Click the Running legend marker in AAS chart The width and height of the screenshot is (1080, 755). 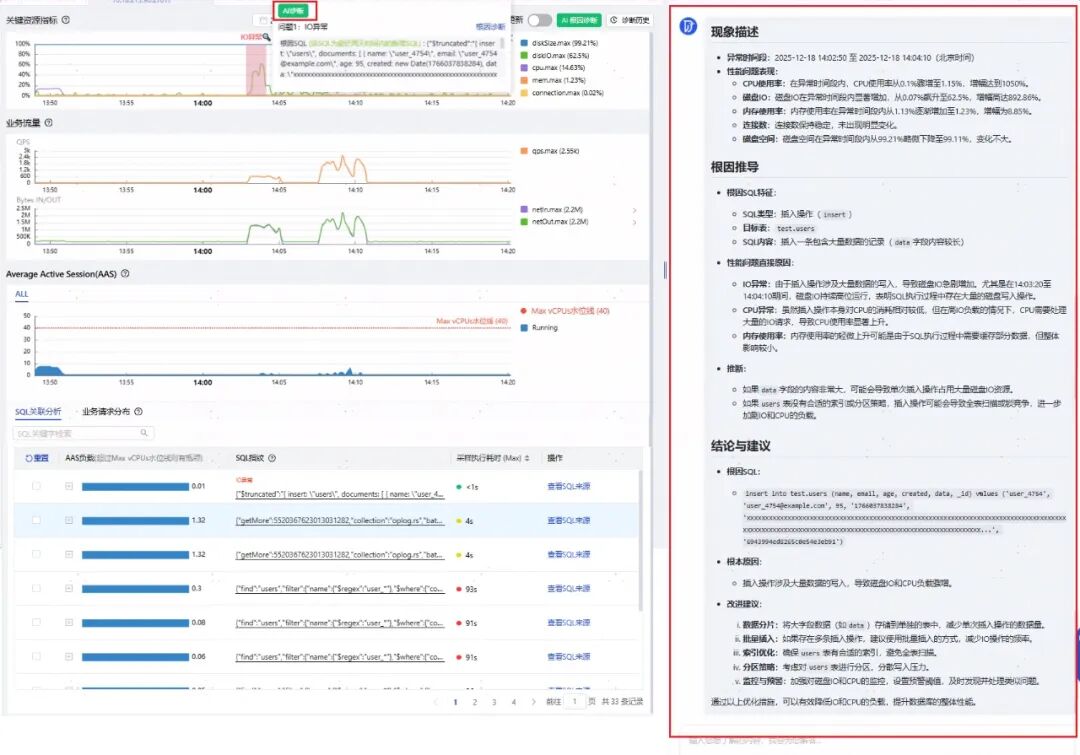(x=524, y=328)
